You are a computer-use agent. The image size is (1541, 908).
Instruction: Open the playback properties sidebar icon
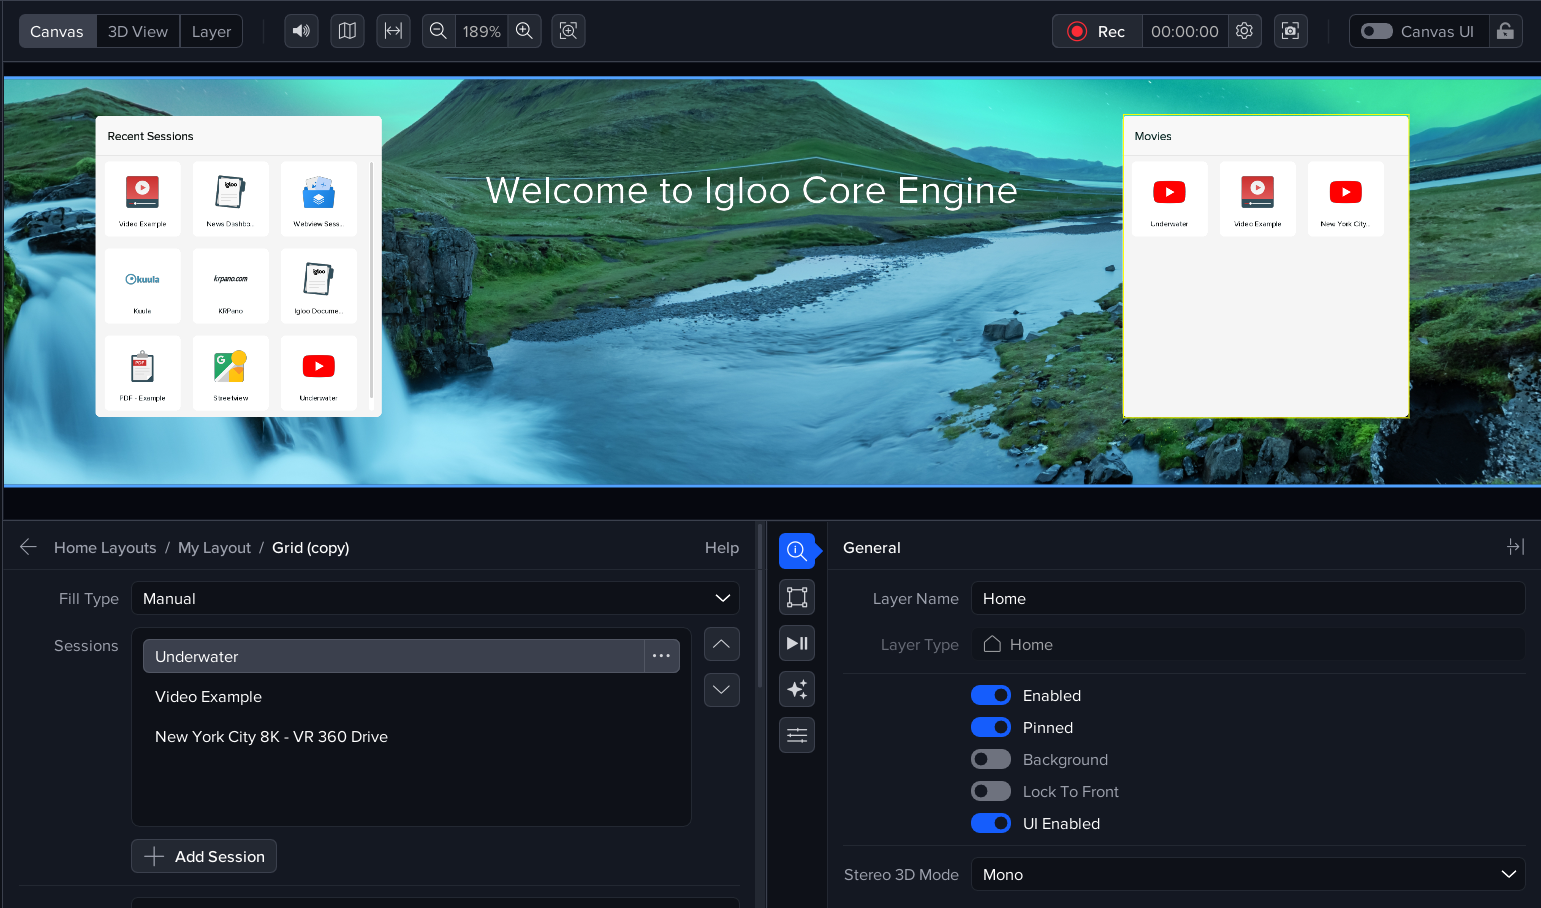(797, 643)
